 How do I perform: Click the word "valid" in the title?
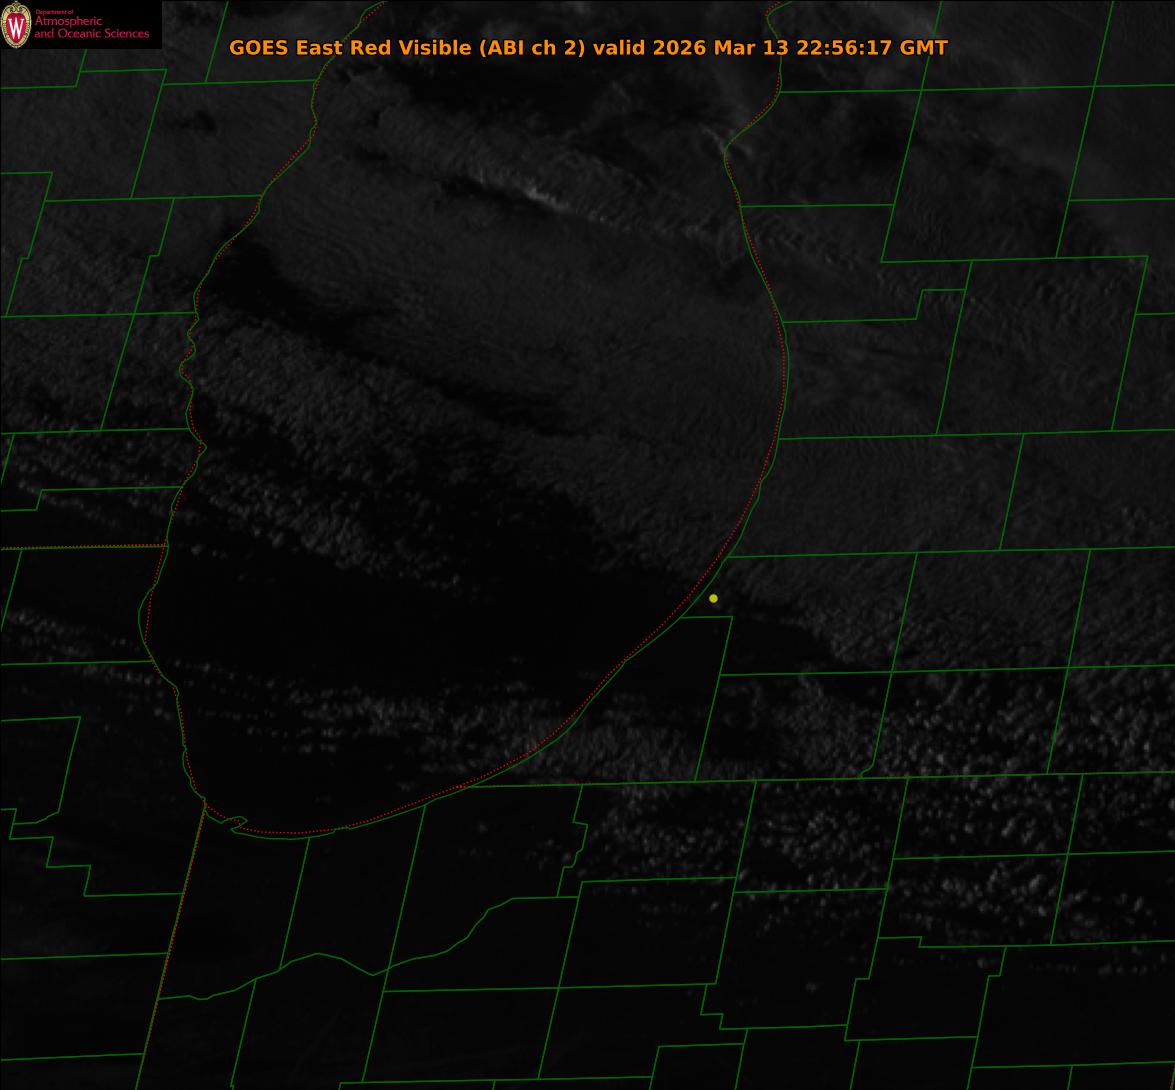pyautogui.click(x=620, y=47)
